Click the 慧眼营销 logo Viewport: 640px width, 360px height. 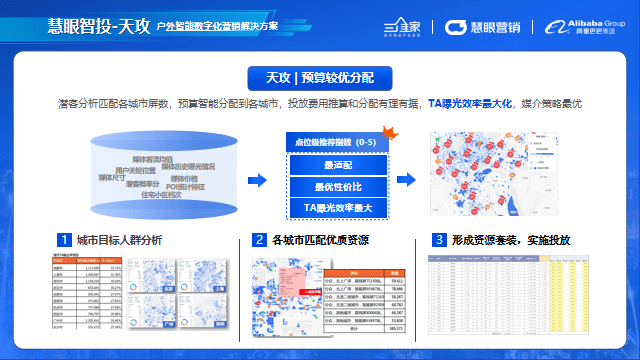click(482, 27)
